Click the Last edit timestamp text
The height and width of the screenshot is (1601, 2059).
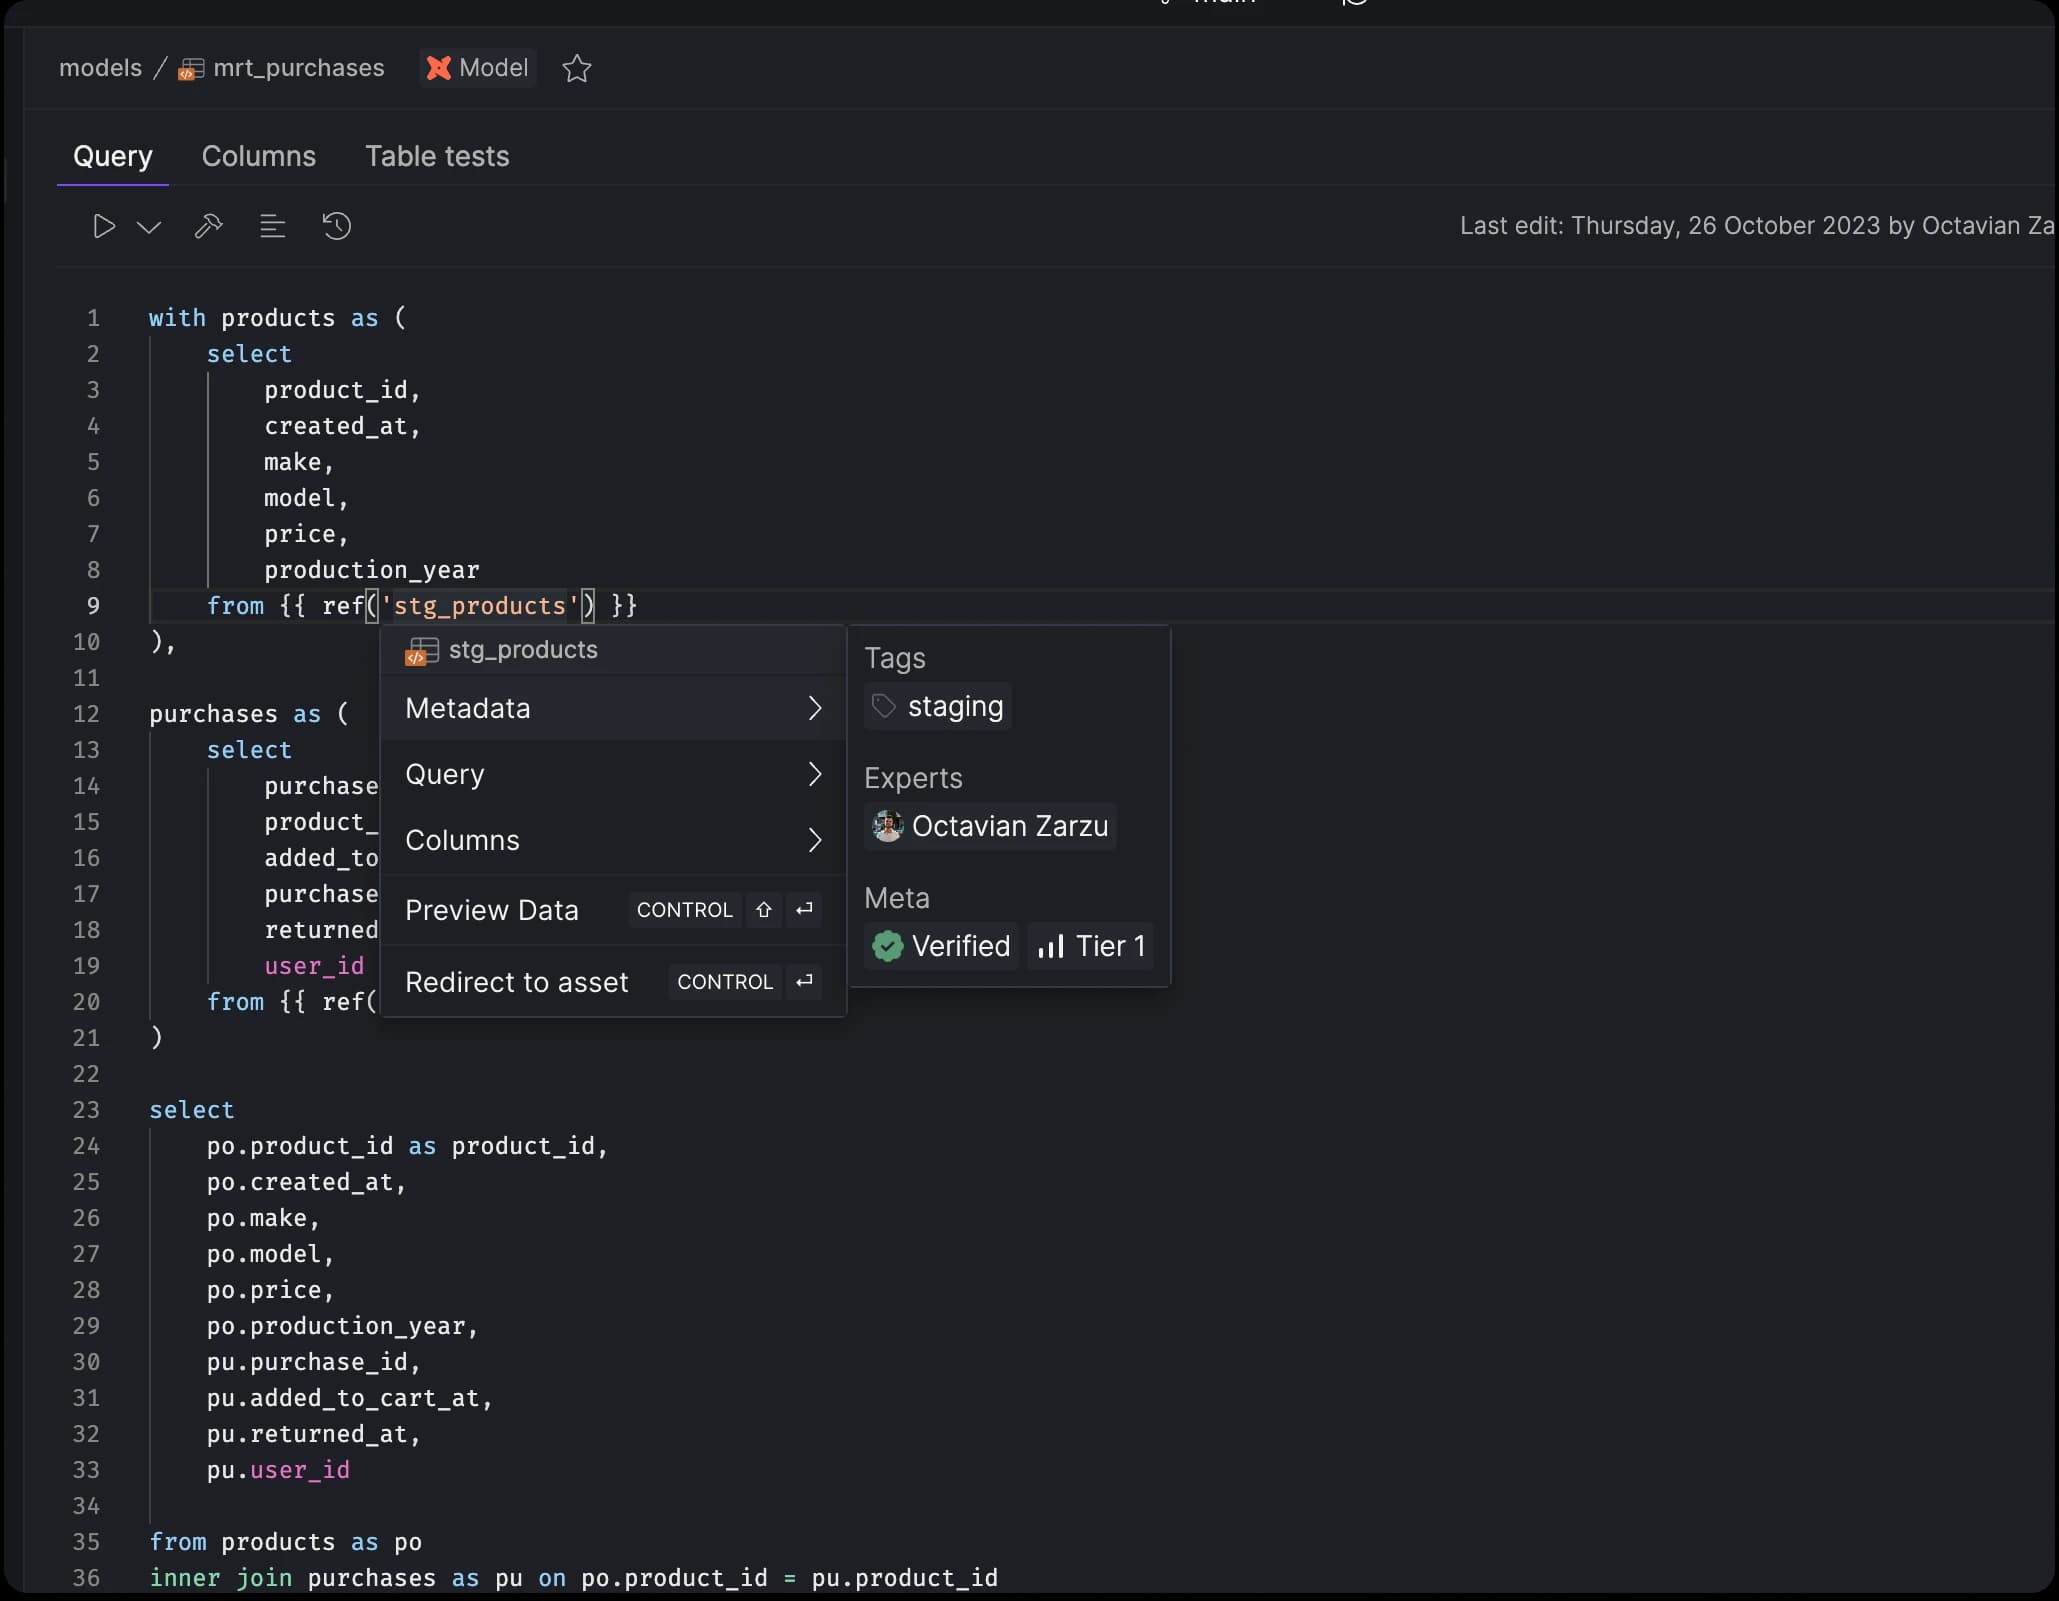point(1757,226)
